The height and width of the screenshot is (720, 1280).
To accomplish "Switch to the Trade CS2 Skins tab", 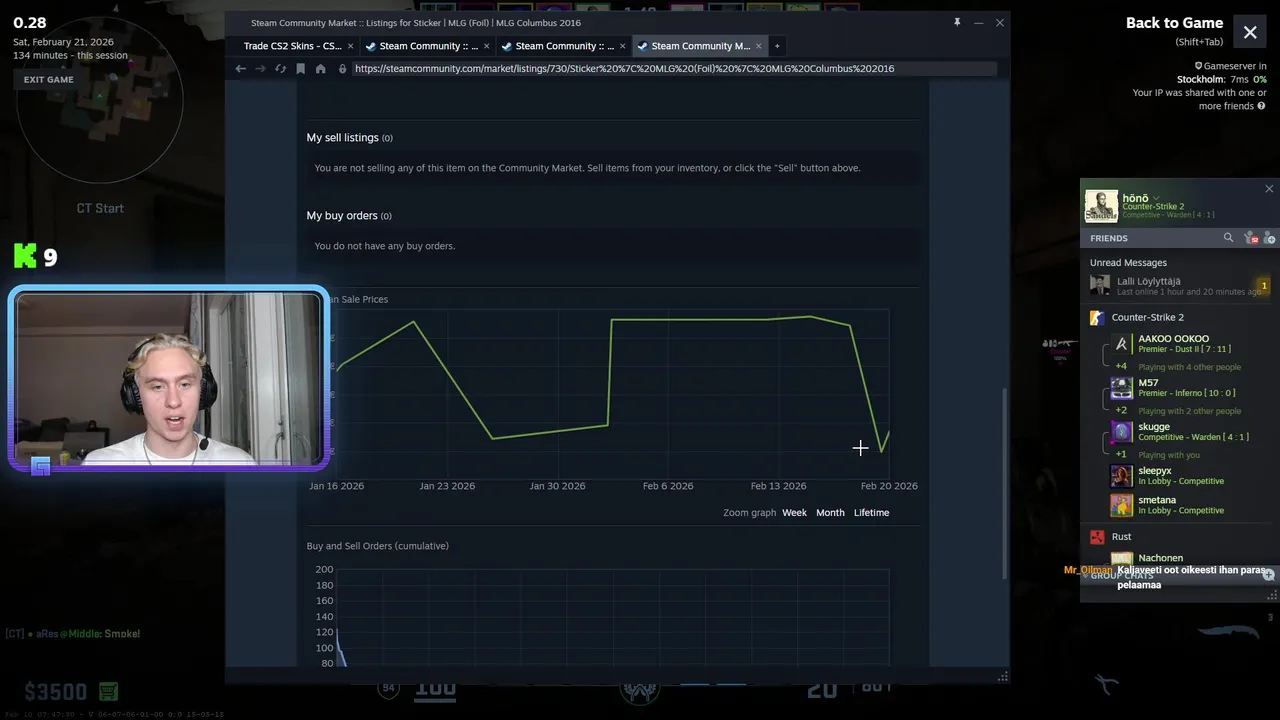I will click(x=293, y=46).
